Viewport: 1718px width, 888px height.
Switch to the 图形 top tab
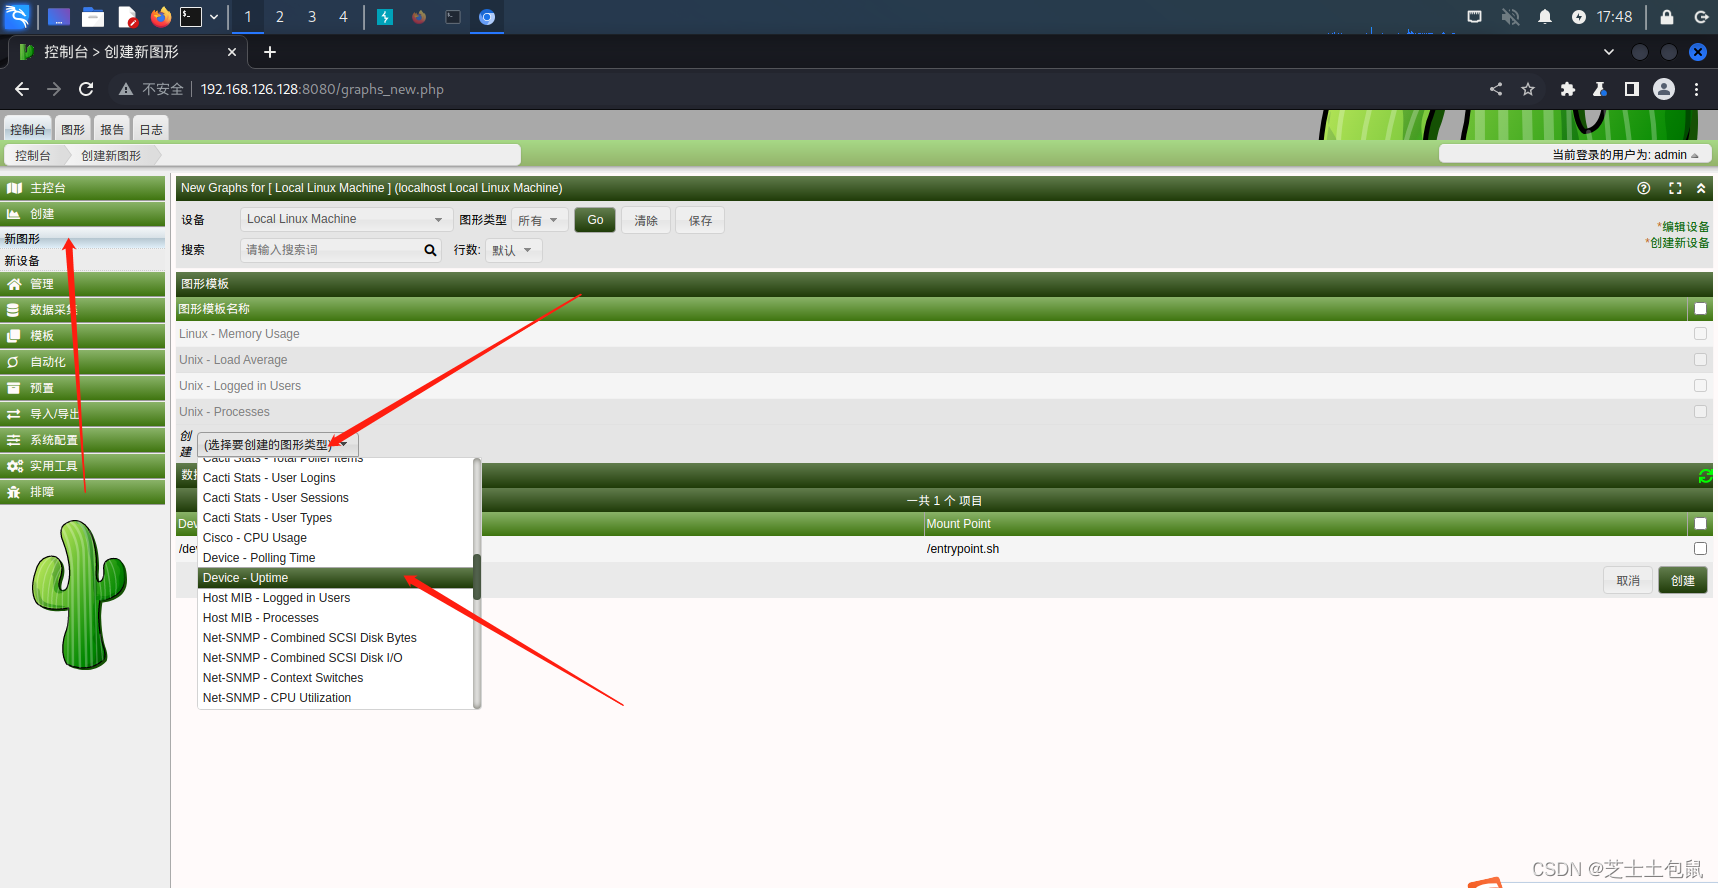(73, 129)
